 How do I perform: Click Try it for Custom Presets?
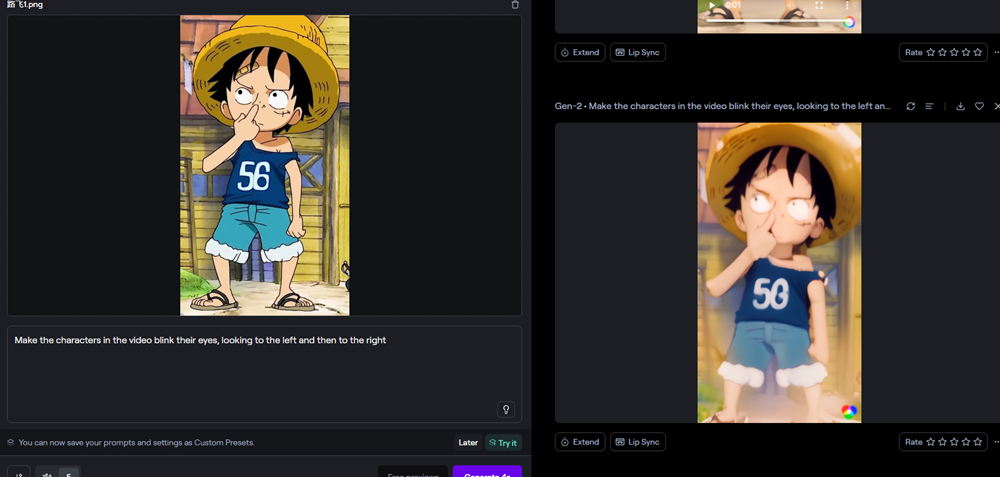pos(503,443)
